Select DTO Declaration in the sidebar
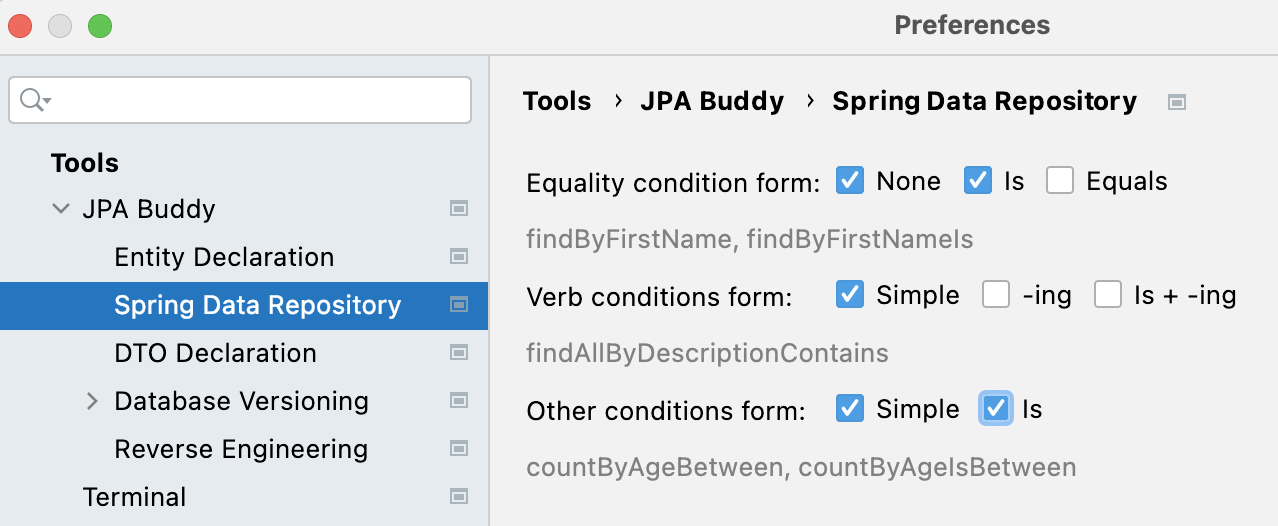The height and width of the screenshot is (526, 1278). tap(215, 353)
